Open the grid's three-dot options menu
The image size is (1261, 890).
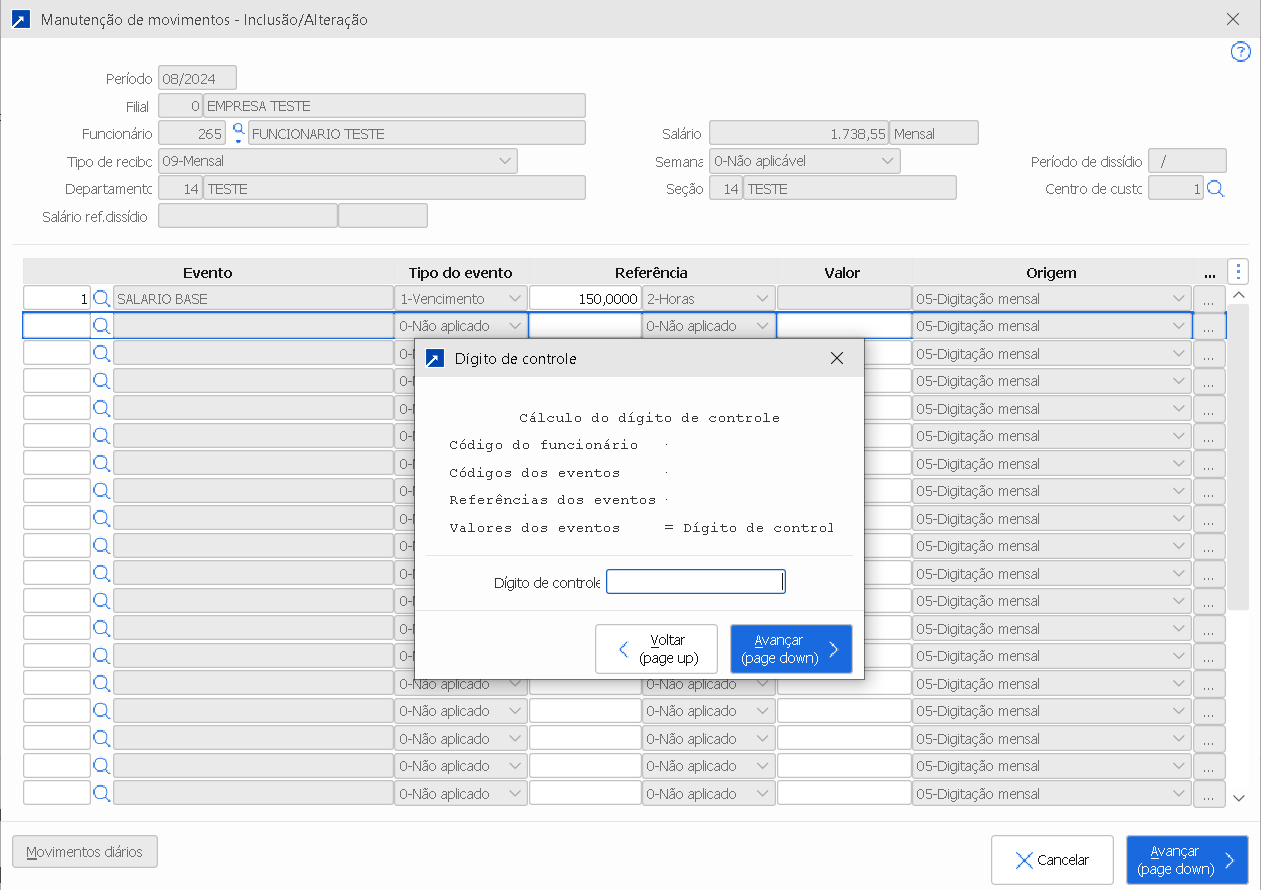click(x=1238, y=271)
